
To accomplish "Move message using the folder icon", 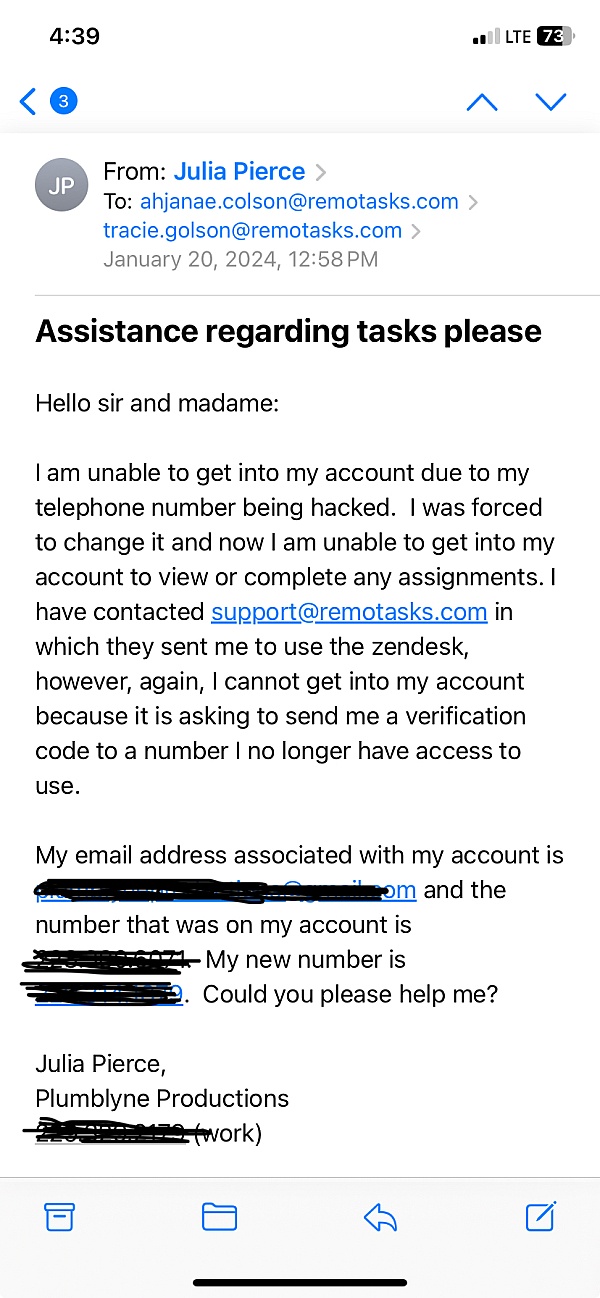I will click(219, 1216).
